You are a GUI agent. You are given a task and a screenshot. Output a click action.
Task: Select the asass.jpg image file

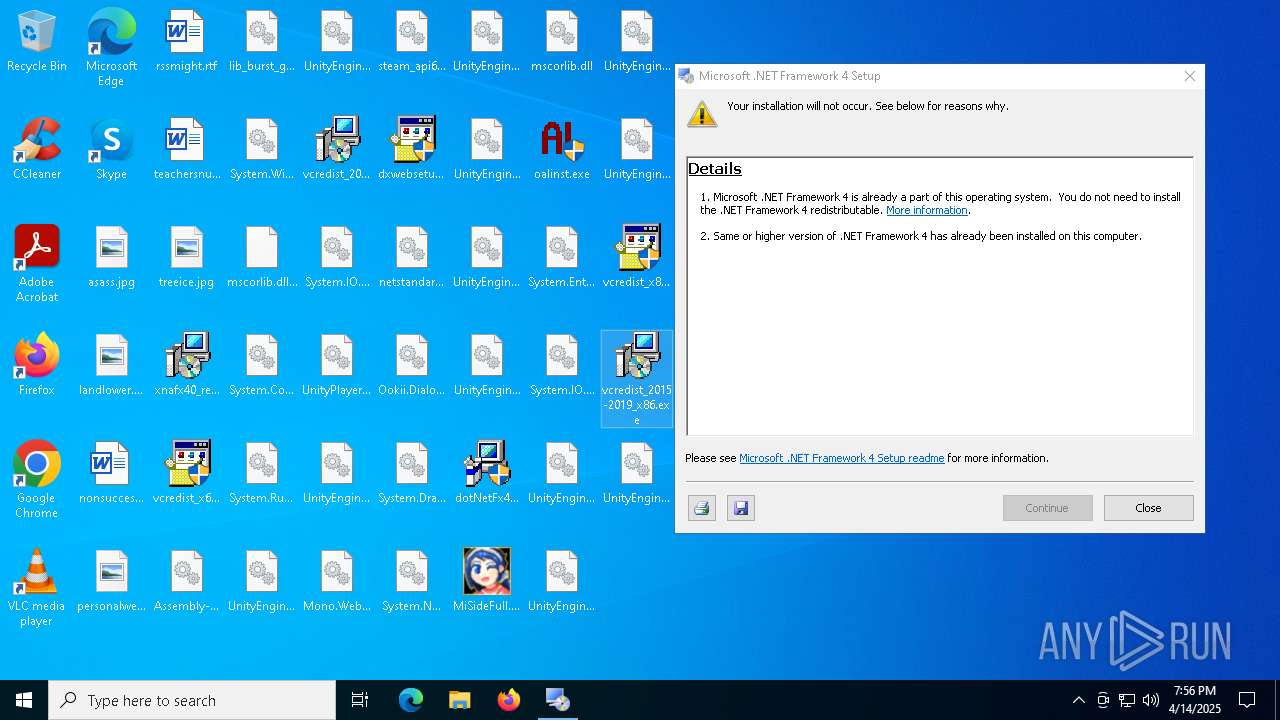pyautogui.click(x=111, y=257)
